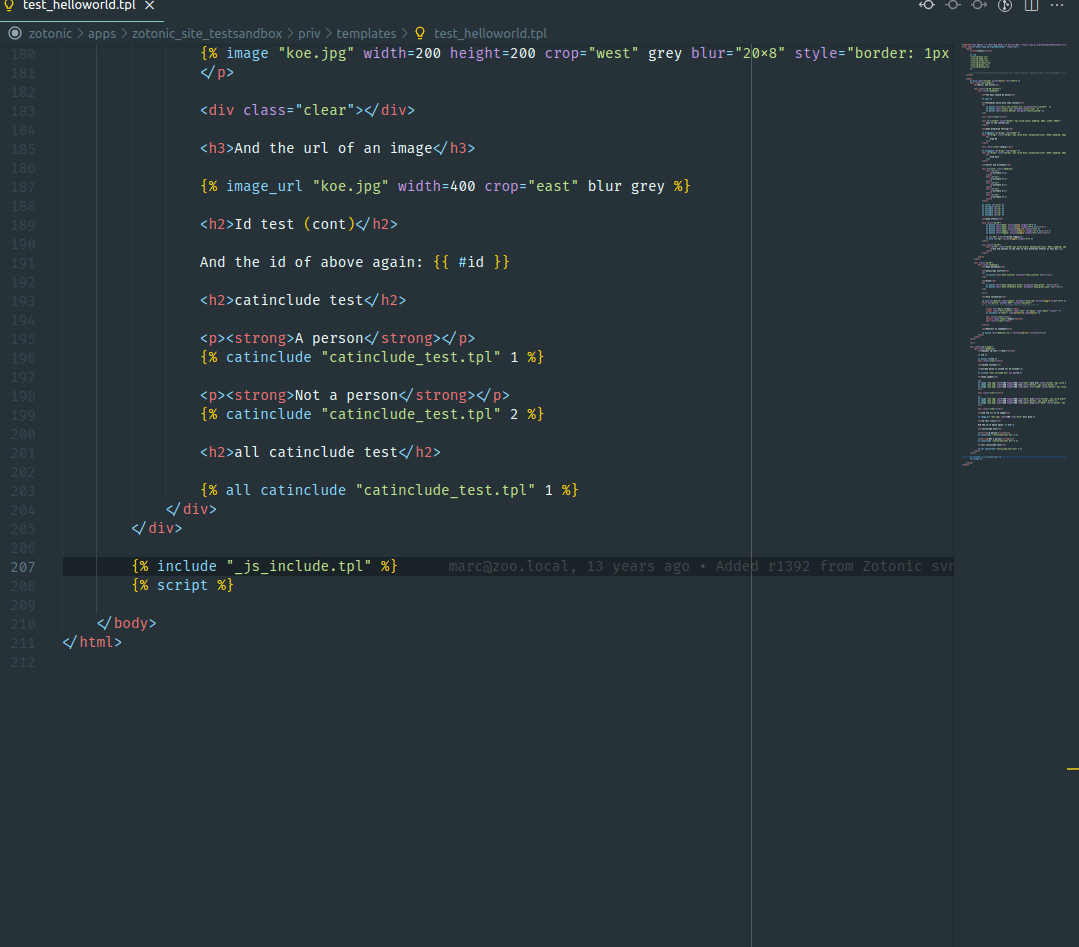Open previous revision with GitLens arrow-left icon
This screenshot has width=1079, height=947.
coord(927,5)
